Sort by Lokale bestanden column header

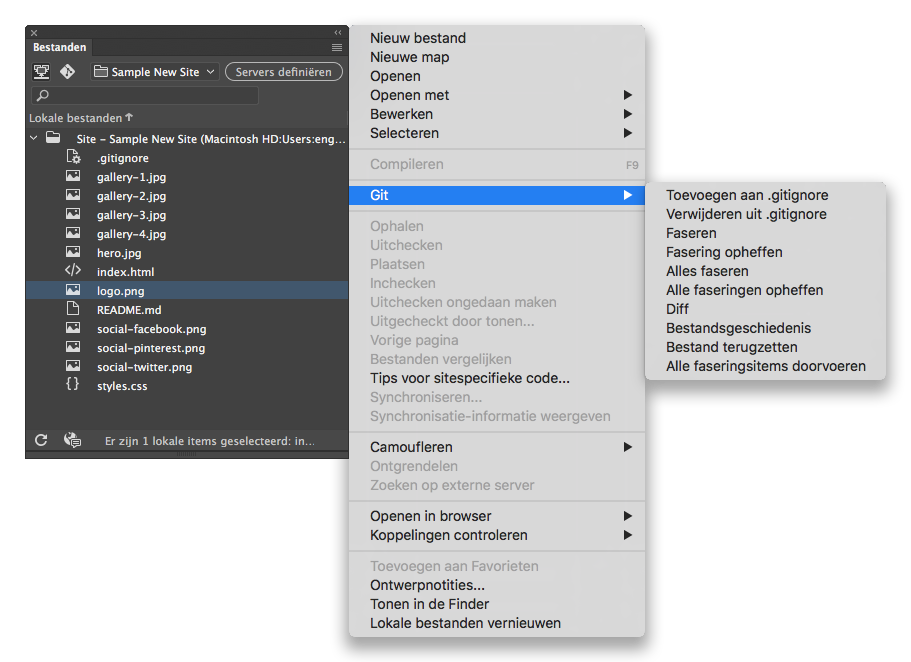click(x=77, y=118)
